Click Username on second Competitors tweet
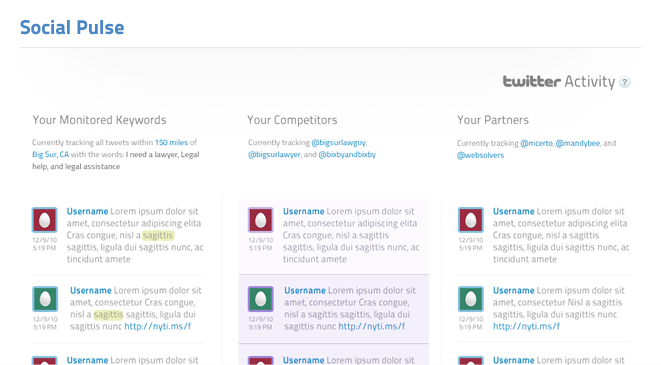The height and width of the screenshot is (365, 661). 305,290
